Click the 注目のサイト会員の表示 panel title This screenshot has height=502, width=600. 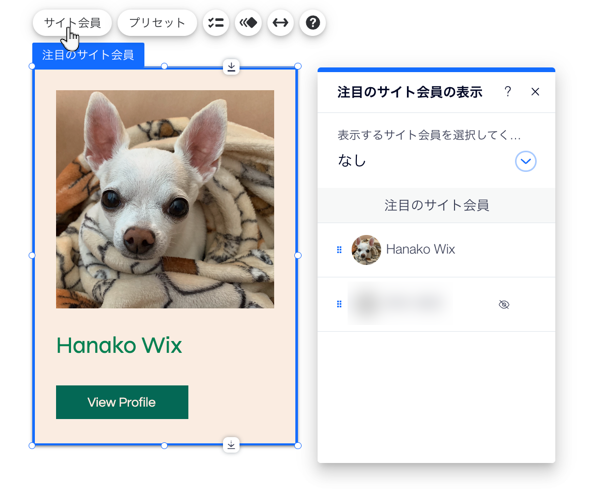click(409, 92)
